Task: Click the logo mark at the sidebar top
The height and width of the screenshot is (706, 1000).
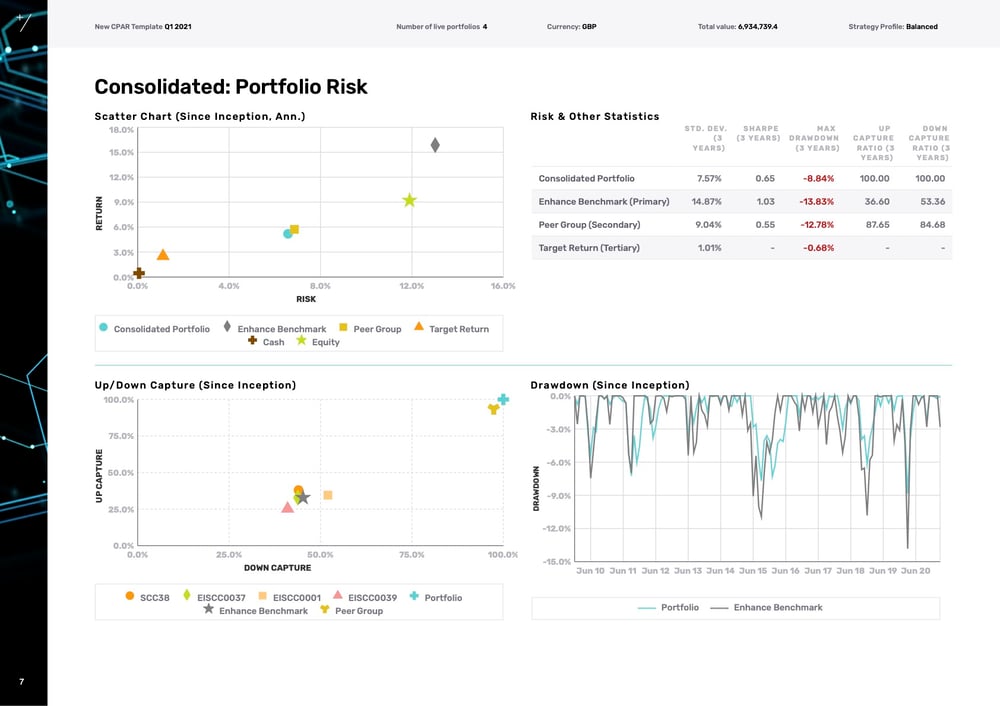Action: pos(22,22)
